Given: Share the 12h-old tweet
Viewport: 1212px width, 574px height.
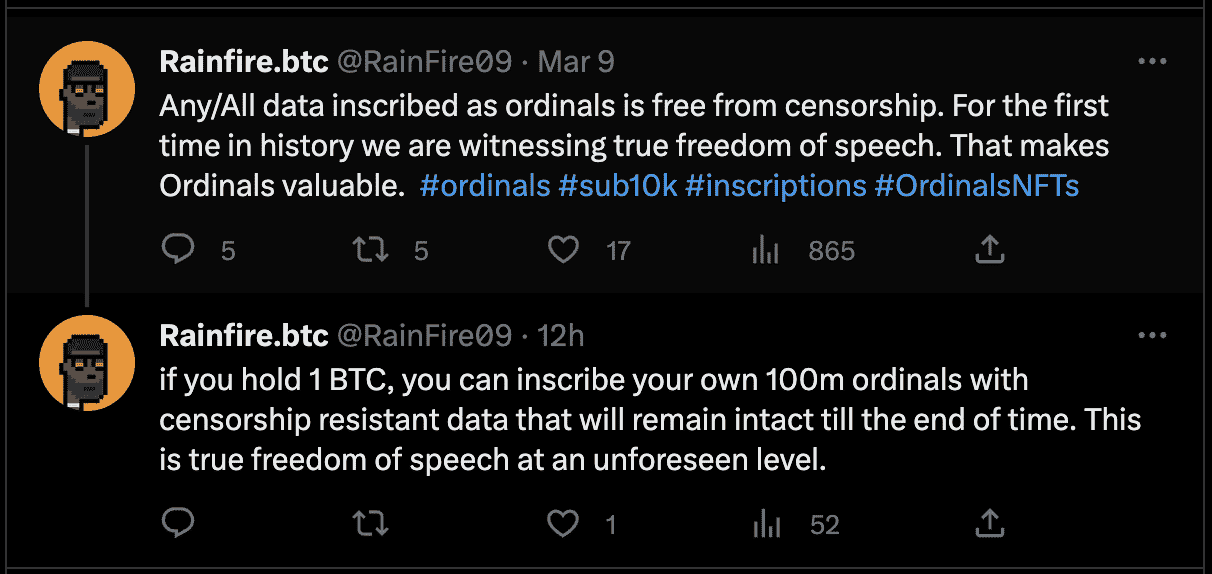Looking at the screenshot, I should point(988,523).
